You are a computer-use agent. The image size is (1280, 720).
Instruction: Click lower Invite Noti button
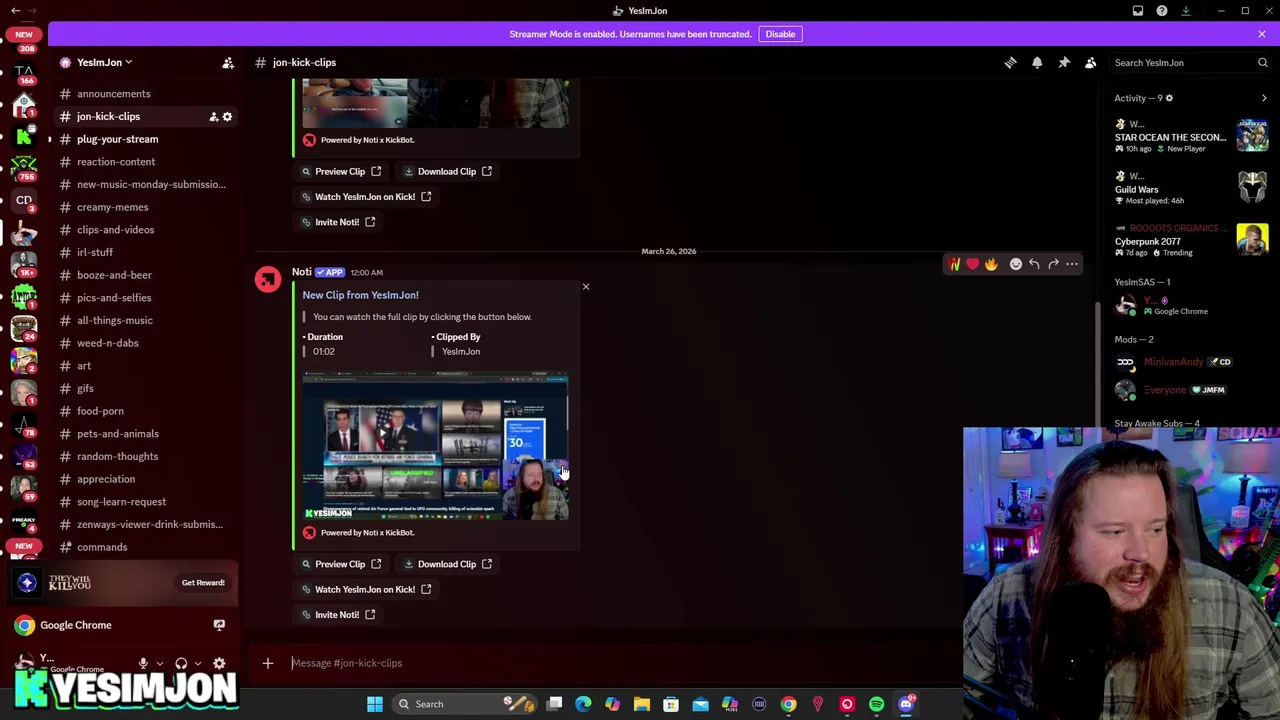(x=339, y=615)
